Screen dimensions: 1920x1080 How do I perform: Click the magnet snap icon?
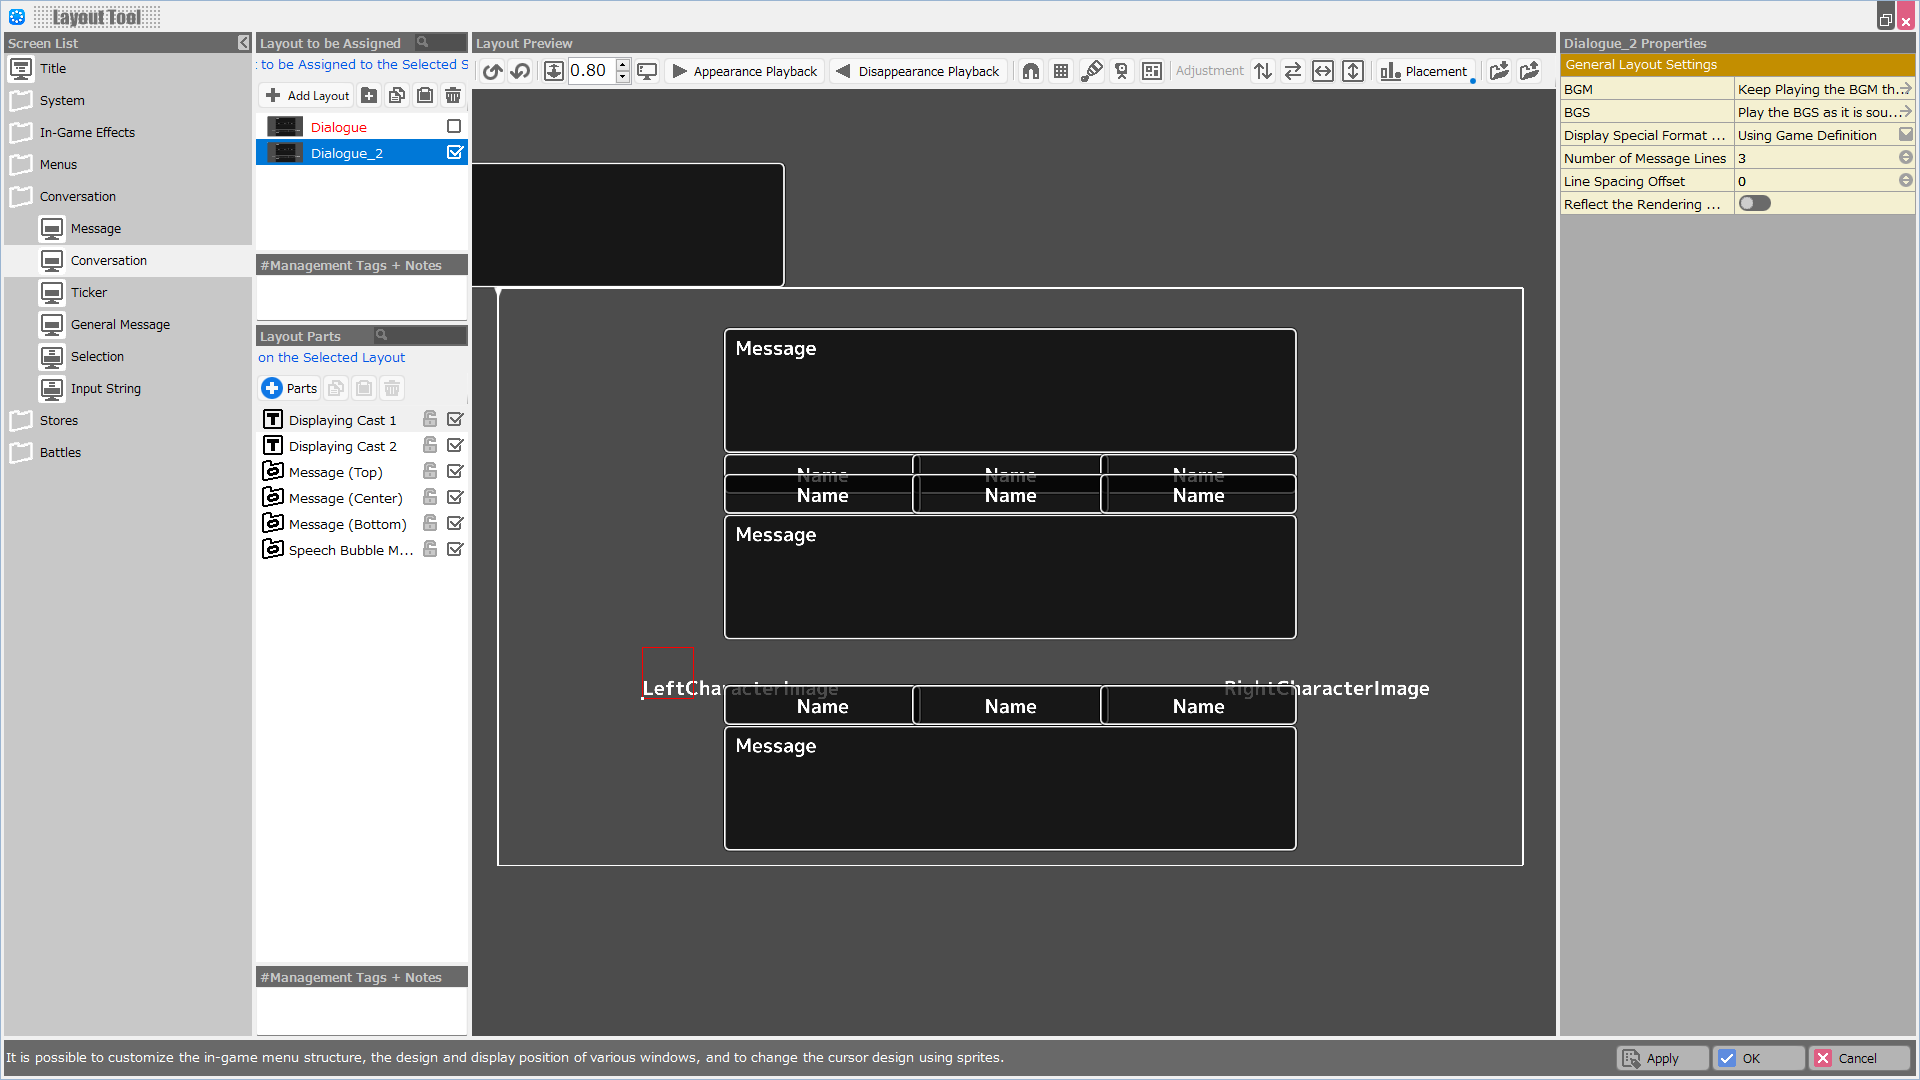(x=1031, y=71)
